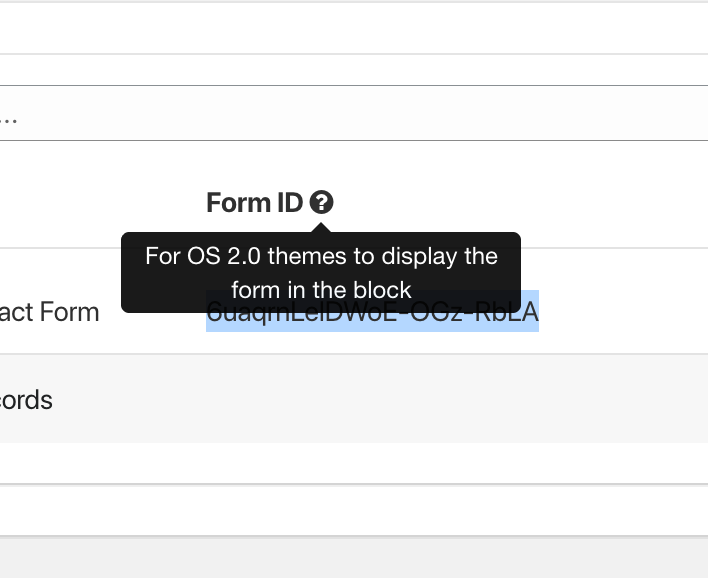Click the blank area left of Form ID header
This screenshot has width=708, height=578.
click(100, 203)
